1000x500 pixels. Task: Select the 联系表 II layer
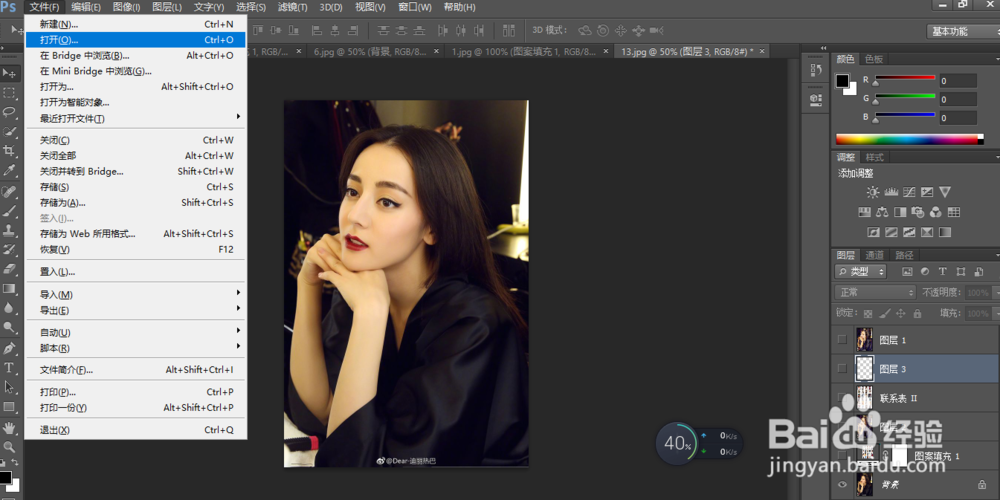pos(915,398)
